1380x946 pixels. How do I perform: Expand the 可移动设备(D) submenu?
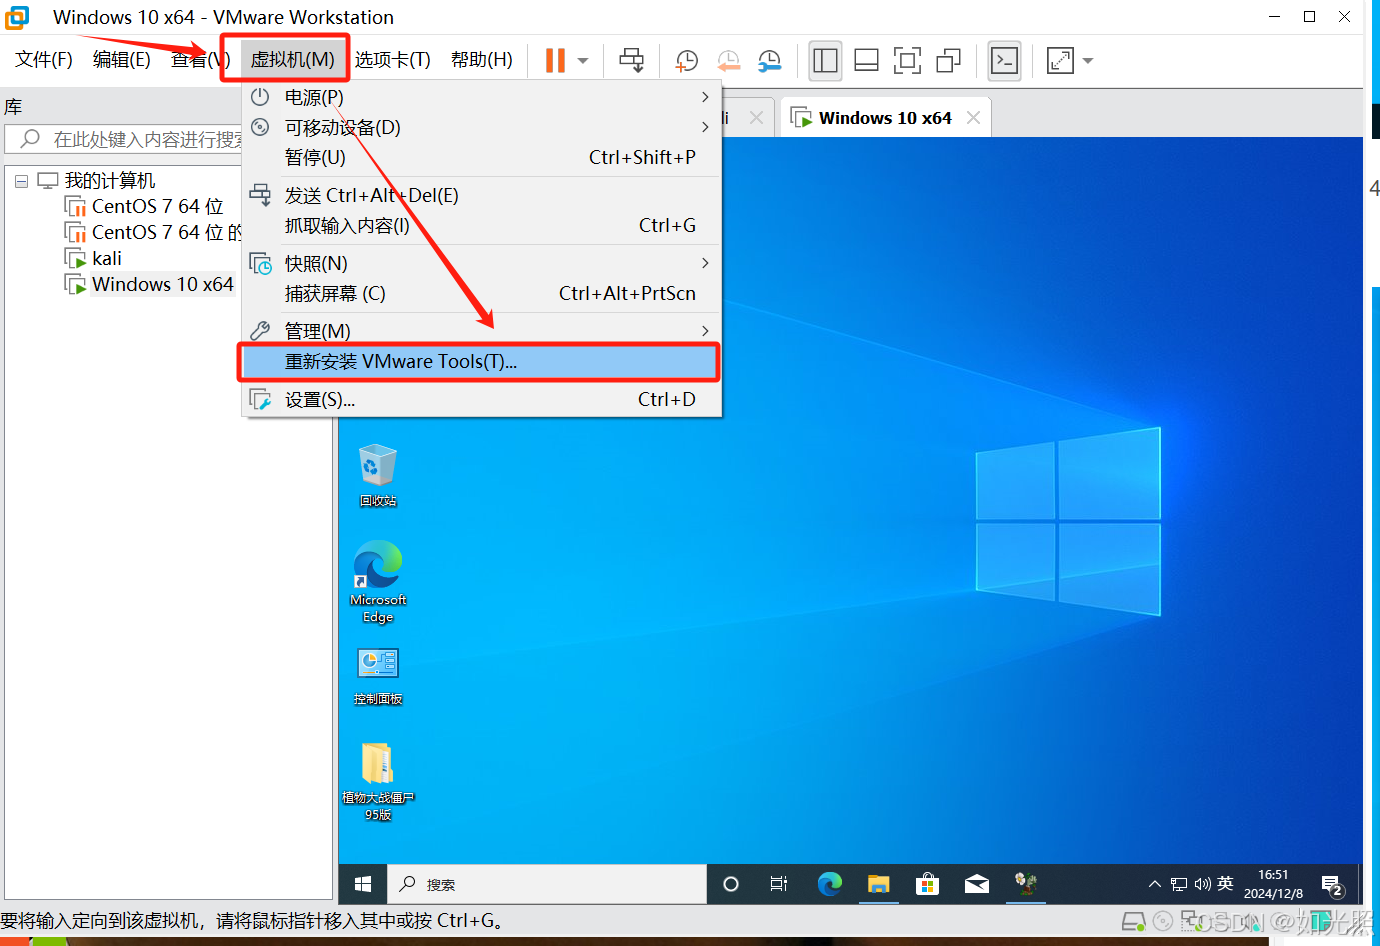tap(482, 127)
